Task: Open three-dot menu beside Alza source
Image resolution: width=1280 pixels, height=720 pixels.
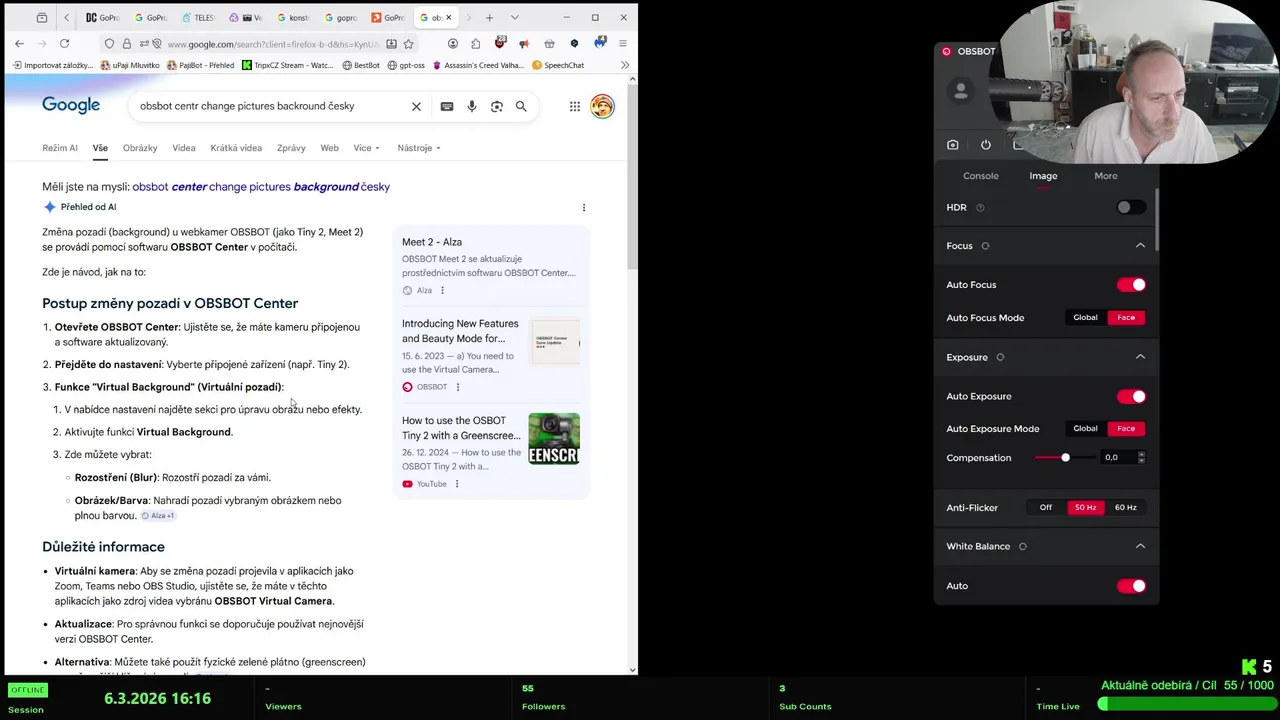Action: 442,290
